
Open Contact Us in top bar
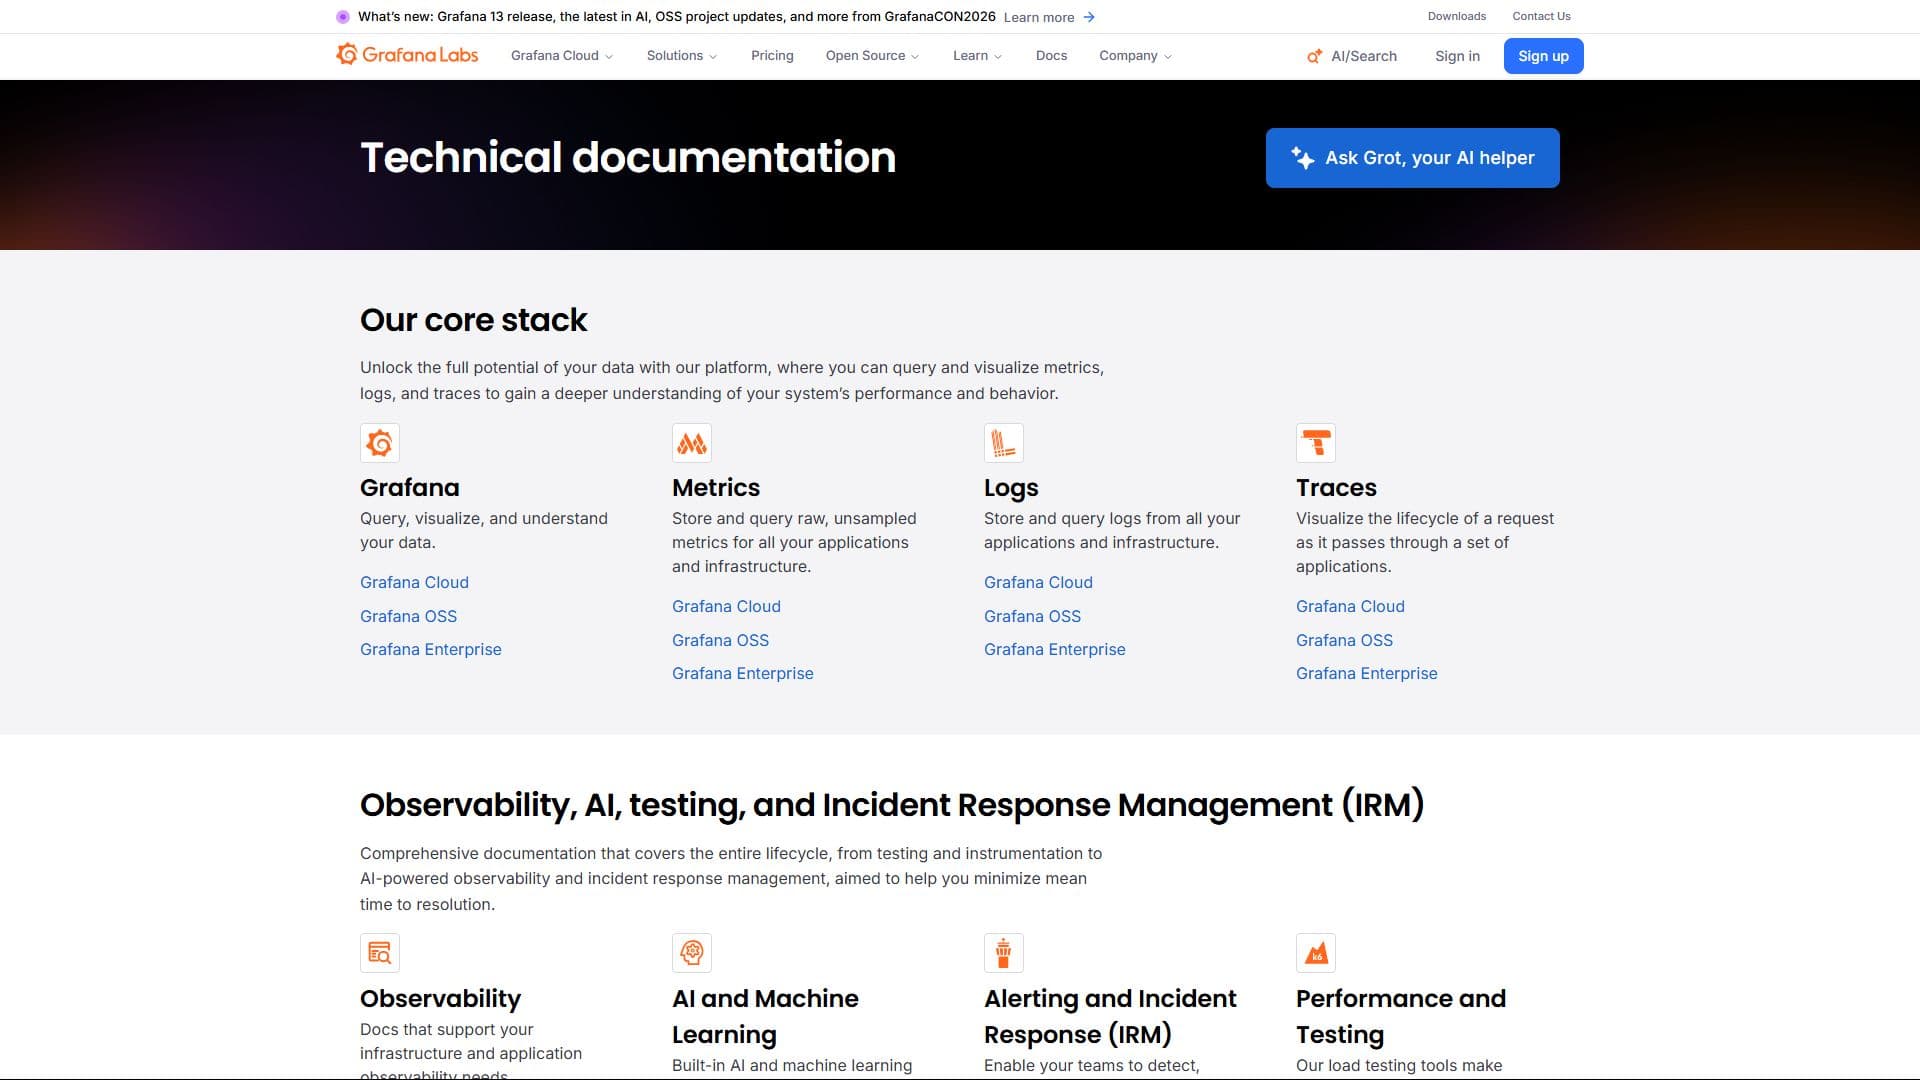tap(1541, 16)
